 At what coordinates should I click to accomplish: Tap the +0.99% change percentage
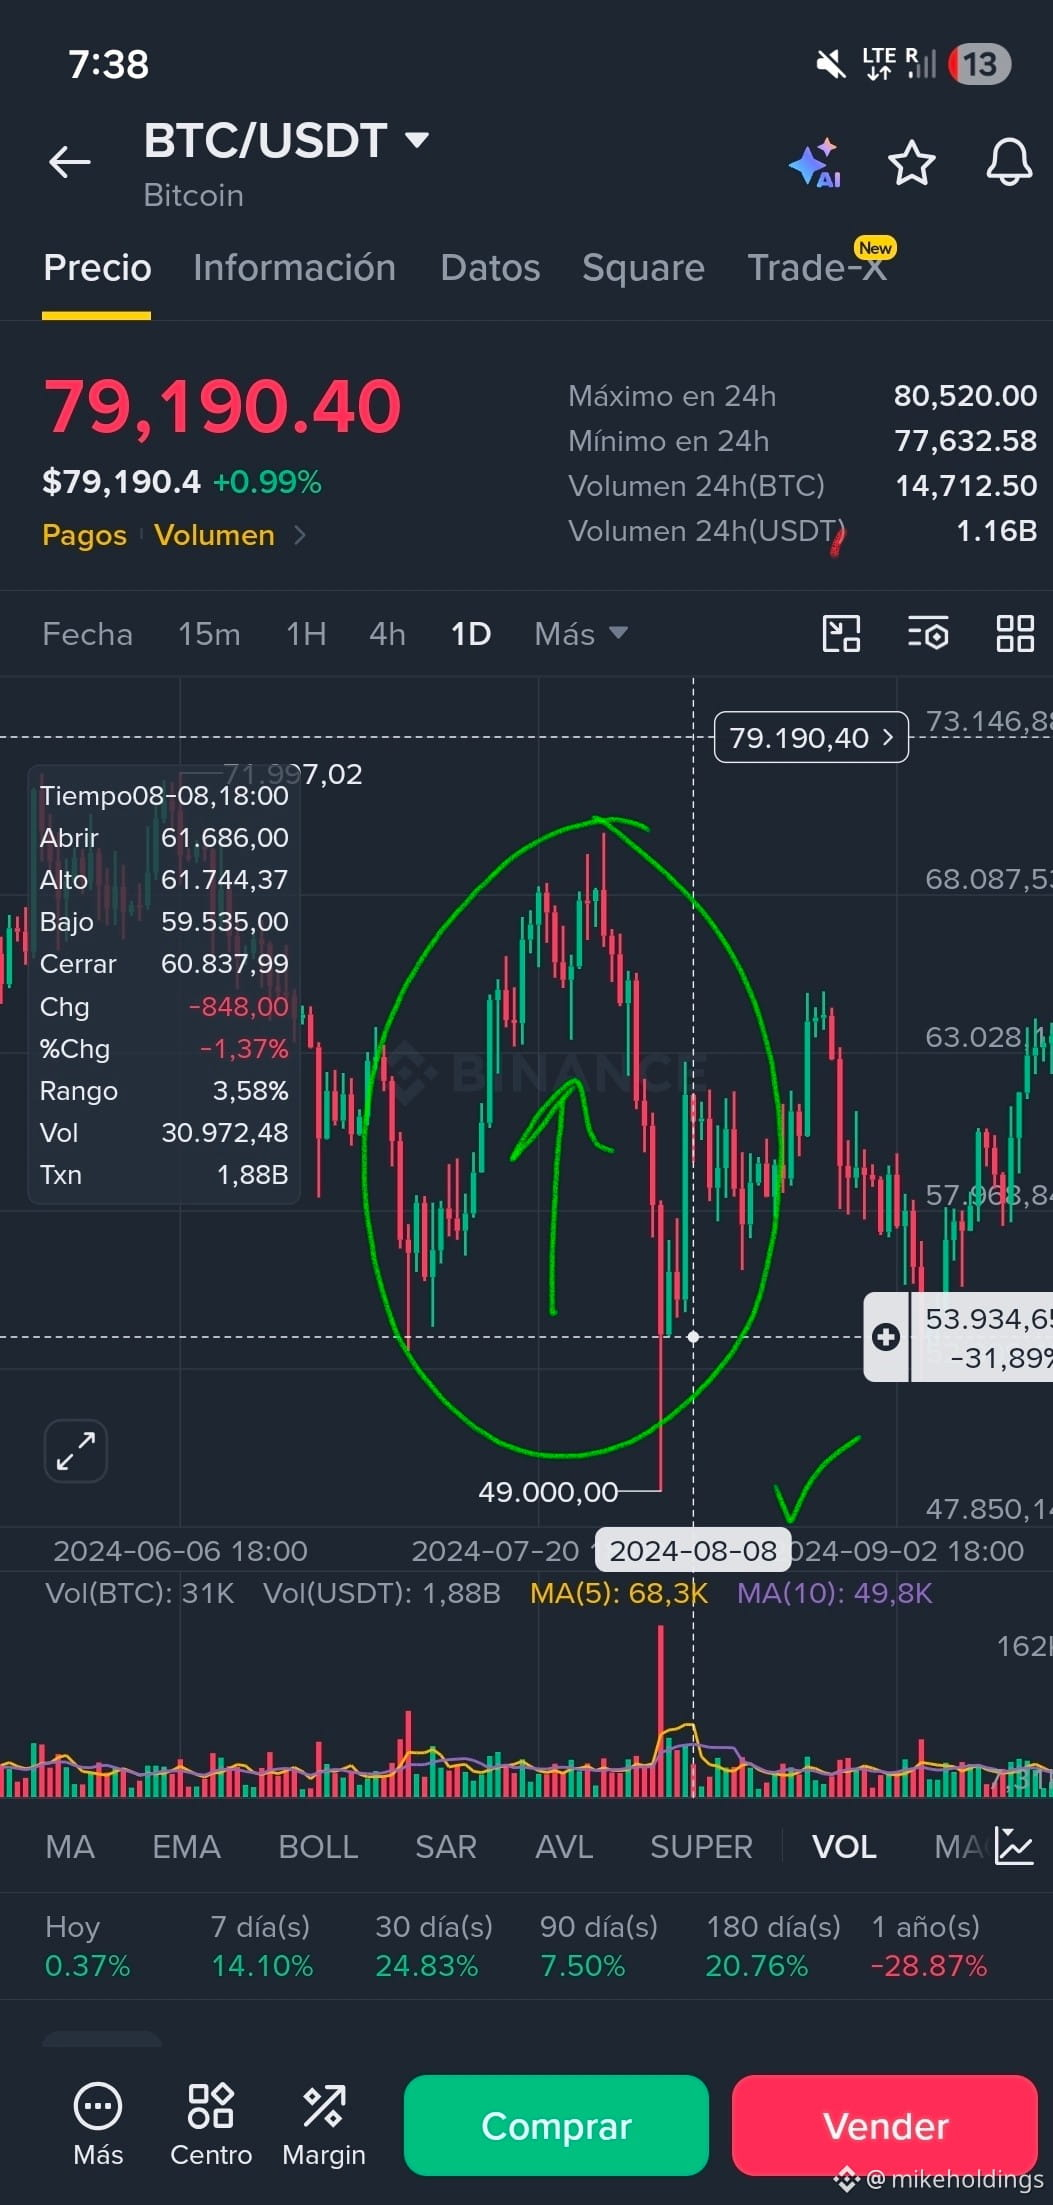267,482
